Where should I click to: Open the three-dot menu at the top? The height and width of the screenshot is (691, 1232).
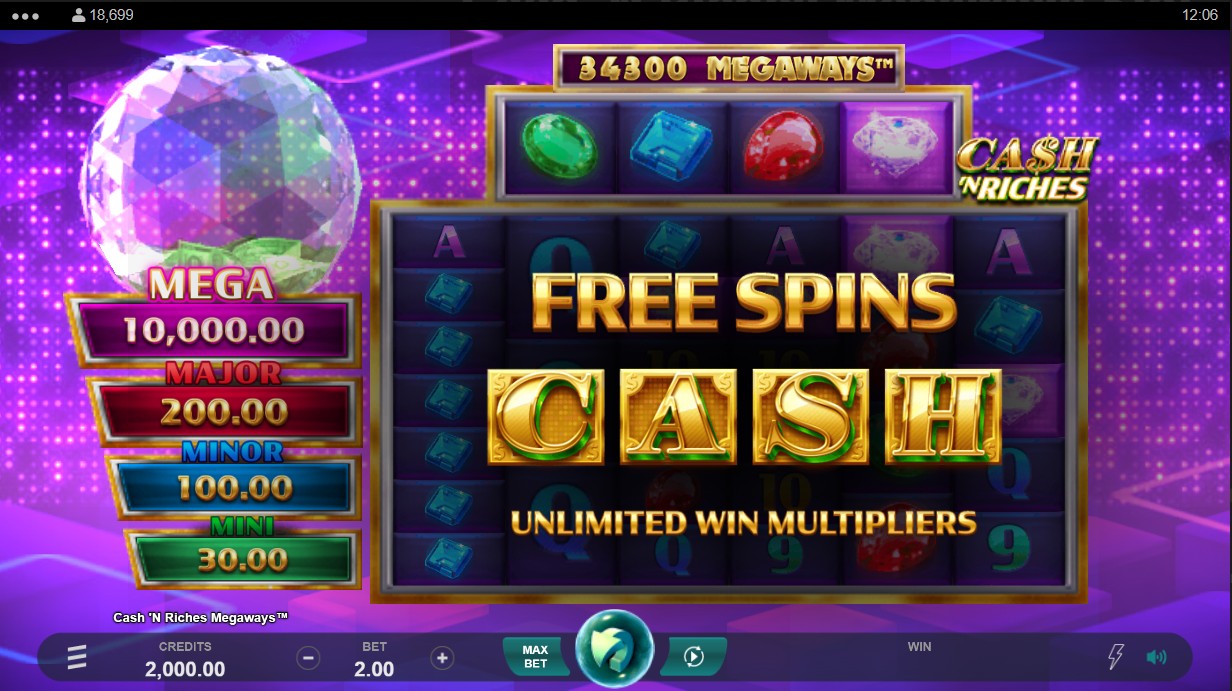(x=23, y=15)
